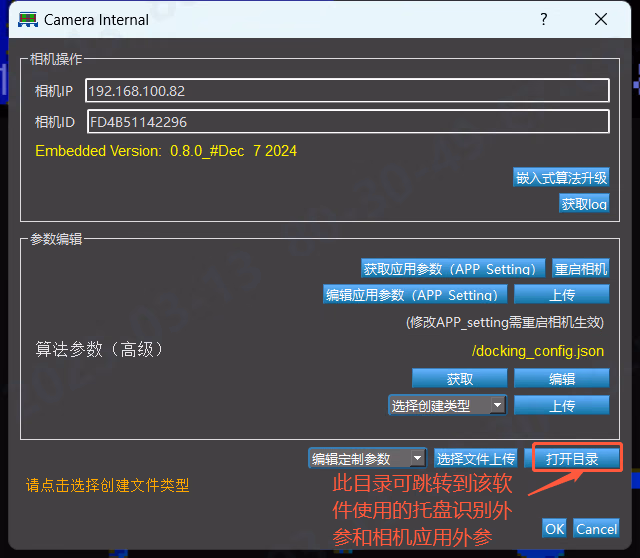This screenshot has height=558, width=640.
Task: Click 上传 button next to 编辑应用参数
Action: click(562, 294)
